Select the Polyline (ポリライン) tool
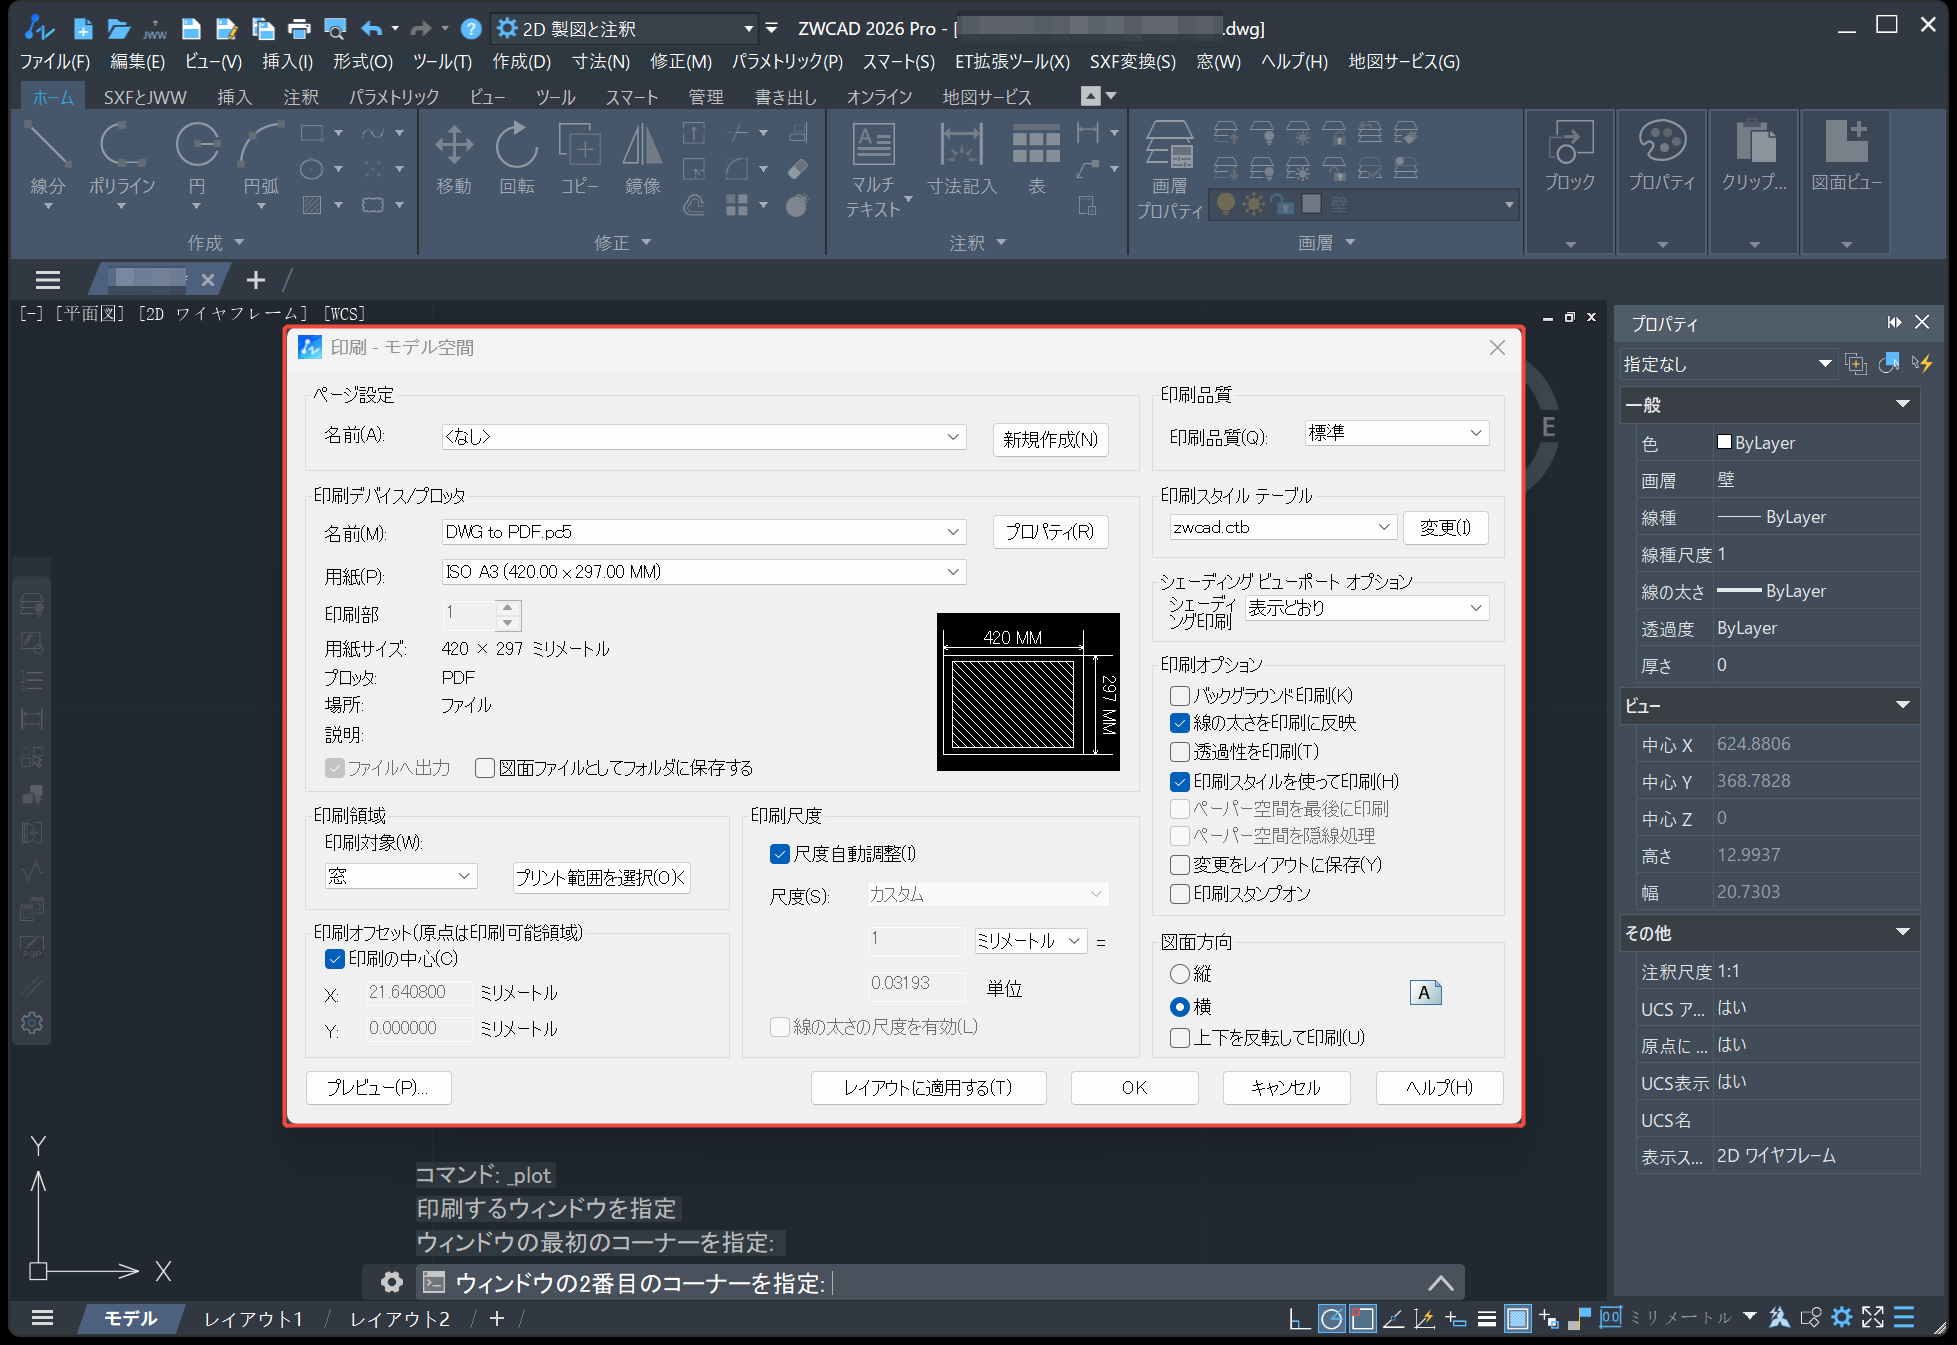Screen dimensions: 1957x1345 point(122,160)
